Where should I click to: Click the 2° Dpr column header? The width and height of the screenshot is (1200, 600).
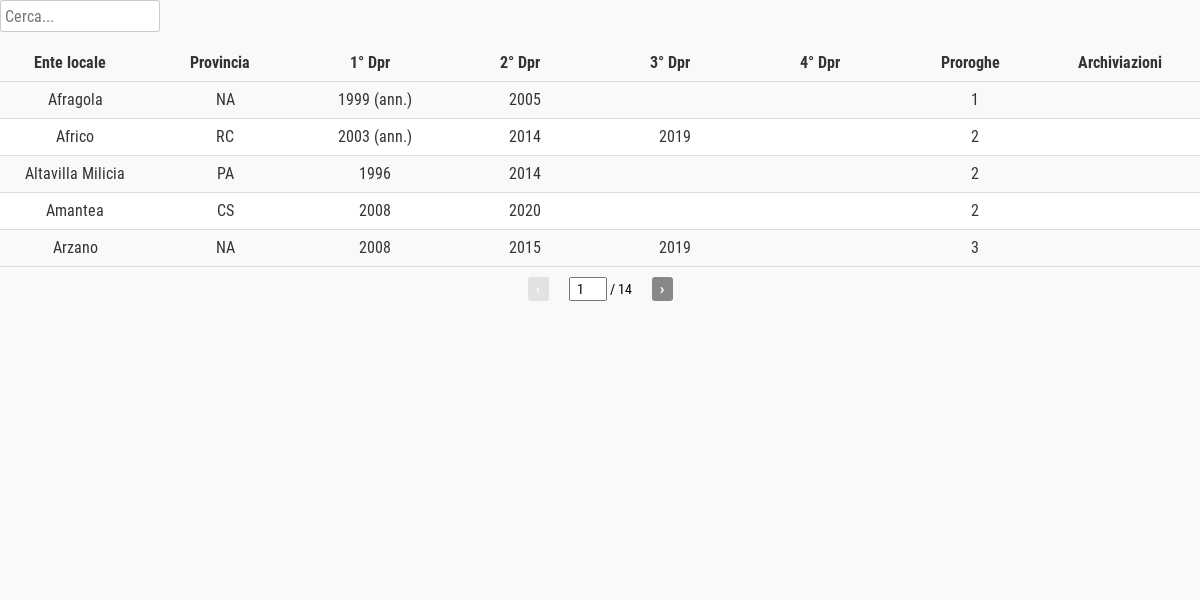tap(520, 62)
